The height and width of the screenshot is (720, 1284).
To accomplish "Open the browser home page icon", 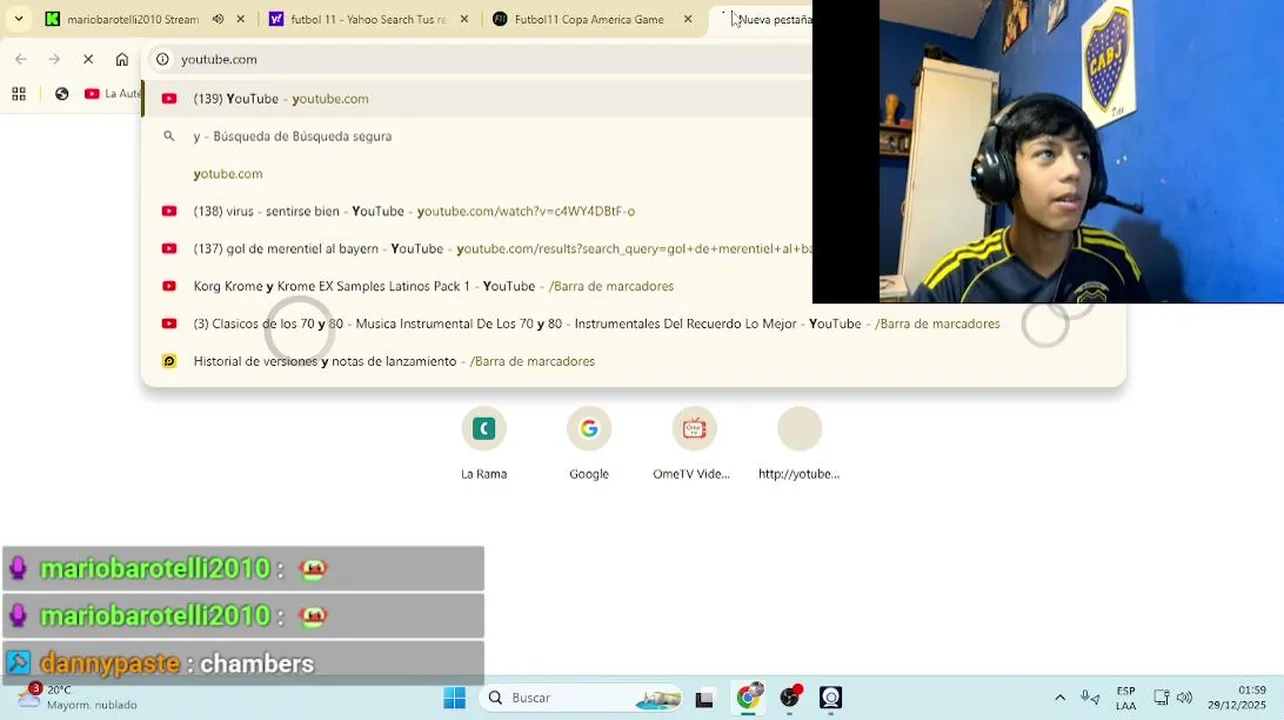I will [x=122, y=59].
